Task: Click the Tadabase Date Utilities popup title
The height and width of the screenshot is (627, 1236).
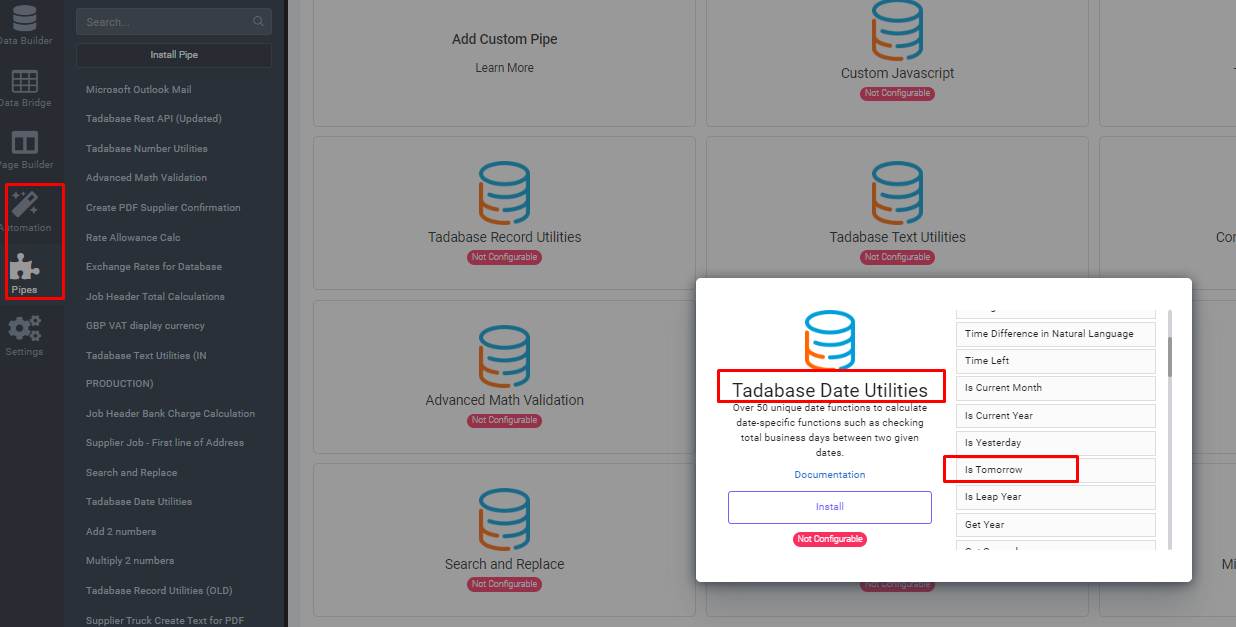Action: tap(830, 390)
